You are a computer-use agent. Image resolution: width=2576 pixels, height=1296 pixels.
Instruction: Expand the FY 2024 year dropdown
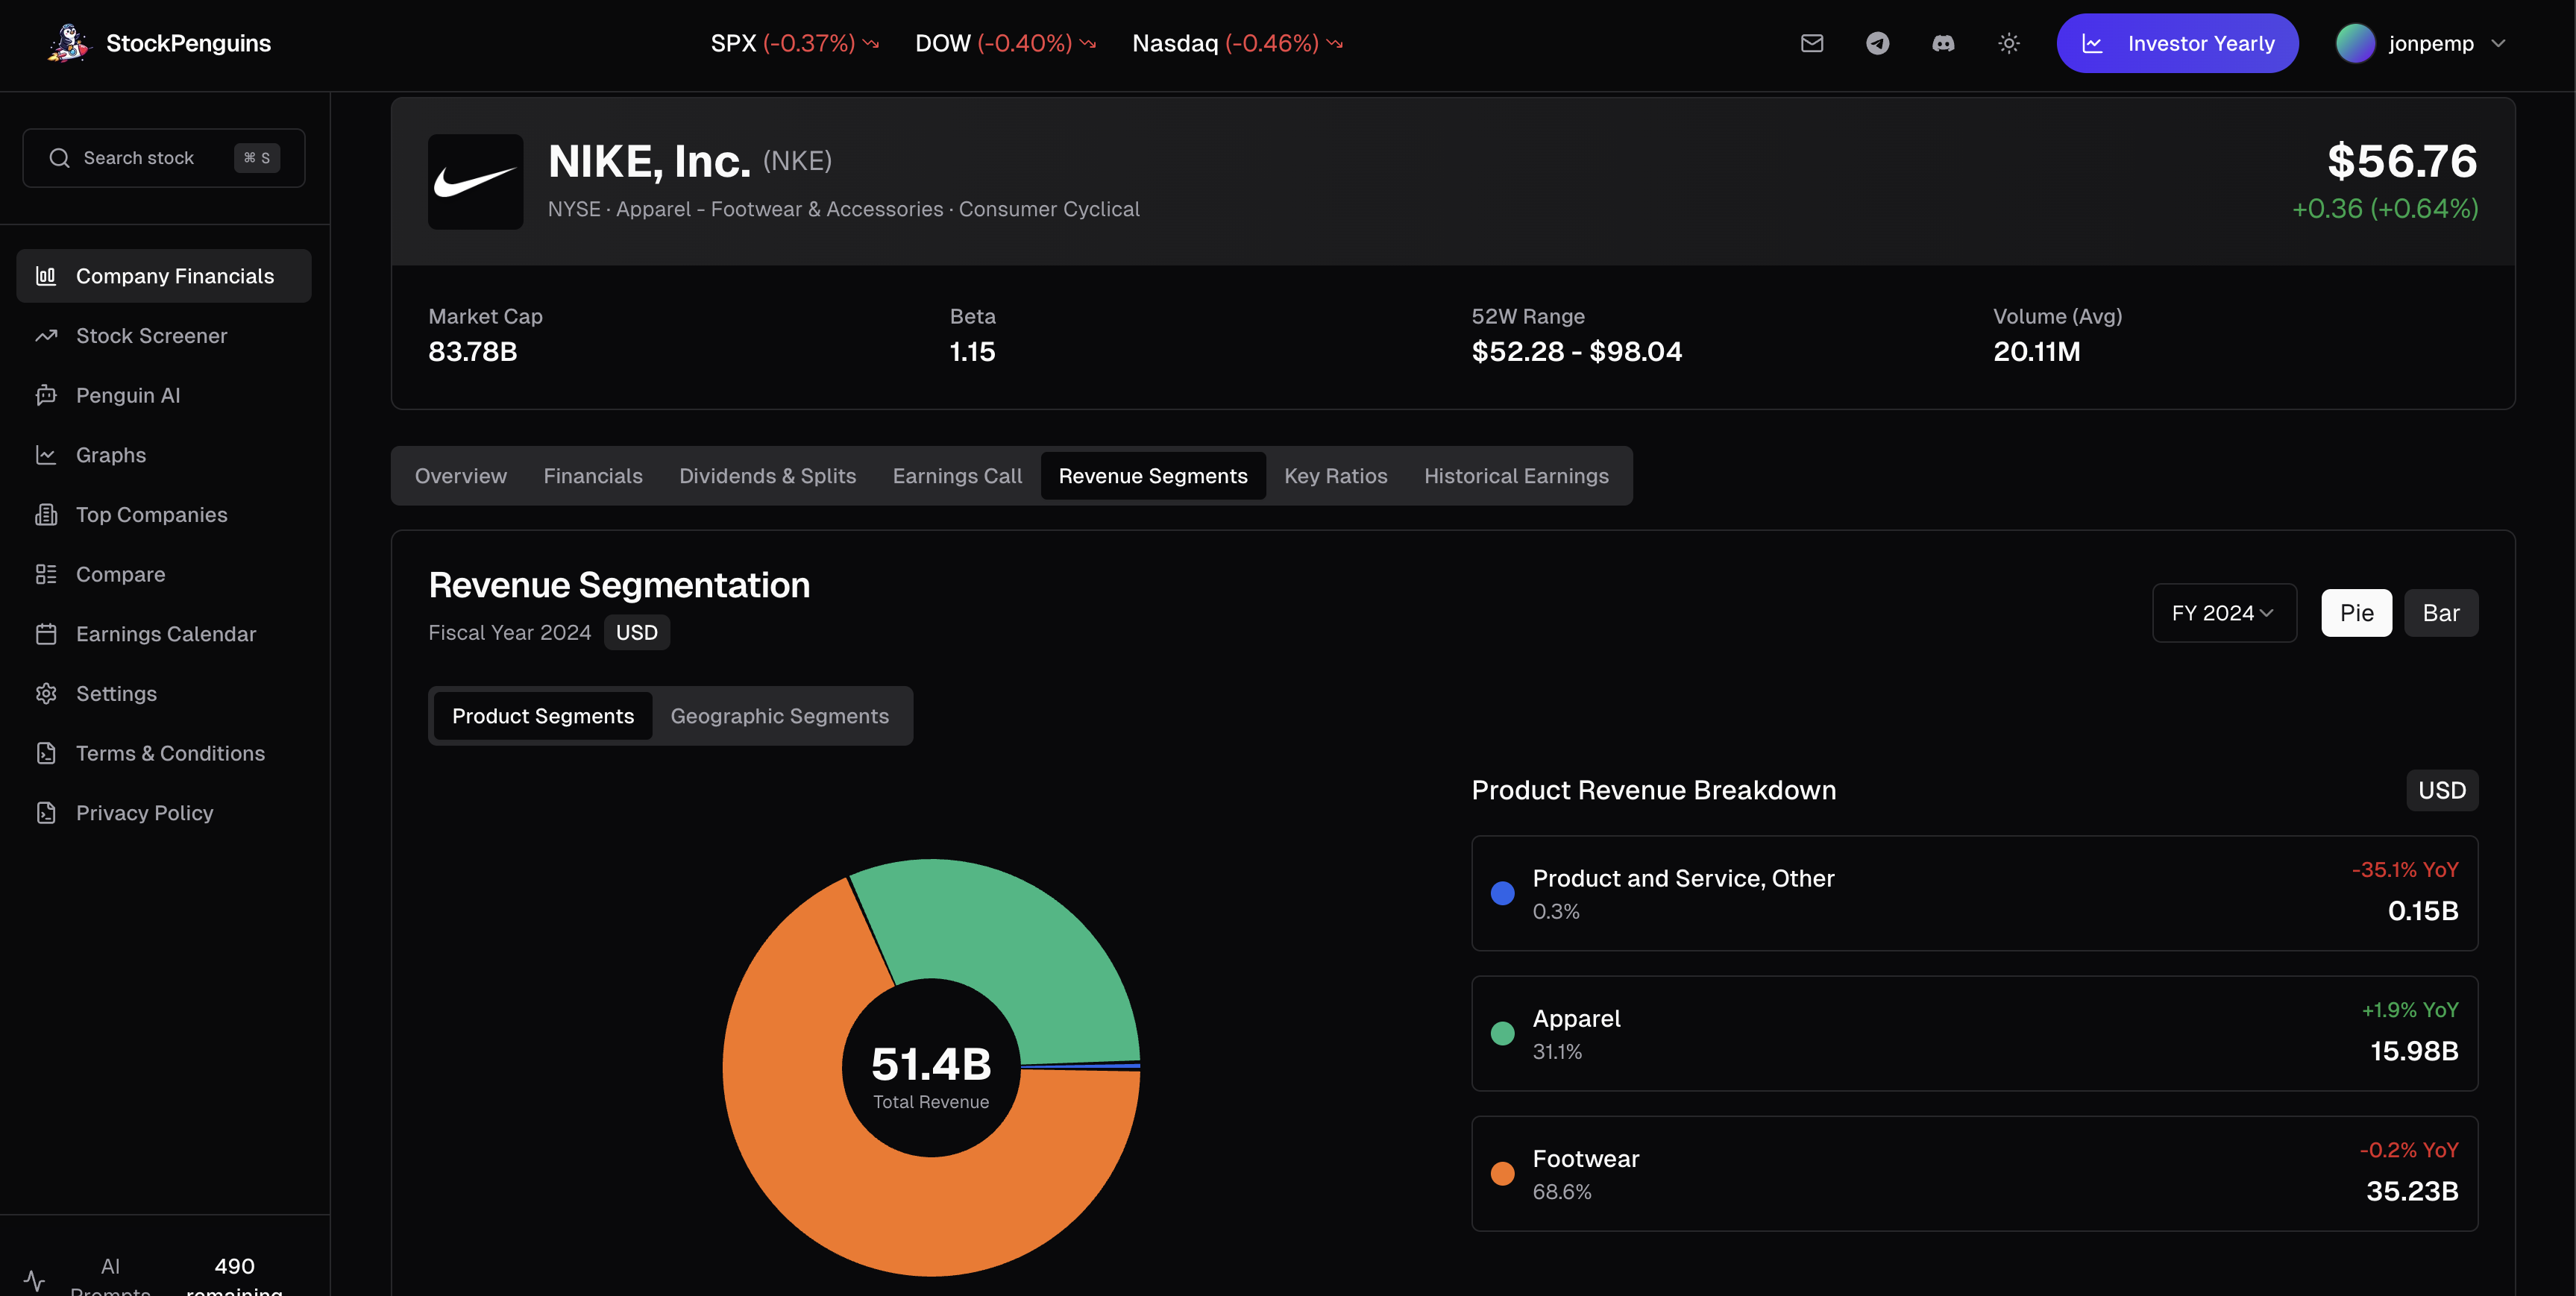[2223, 613]
